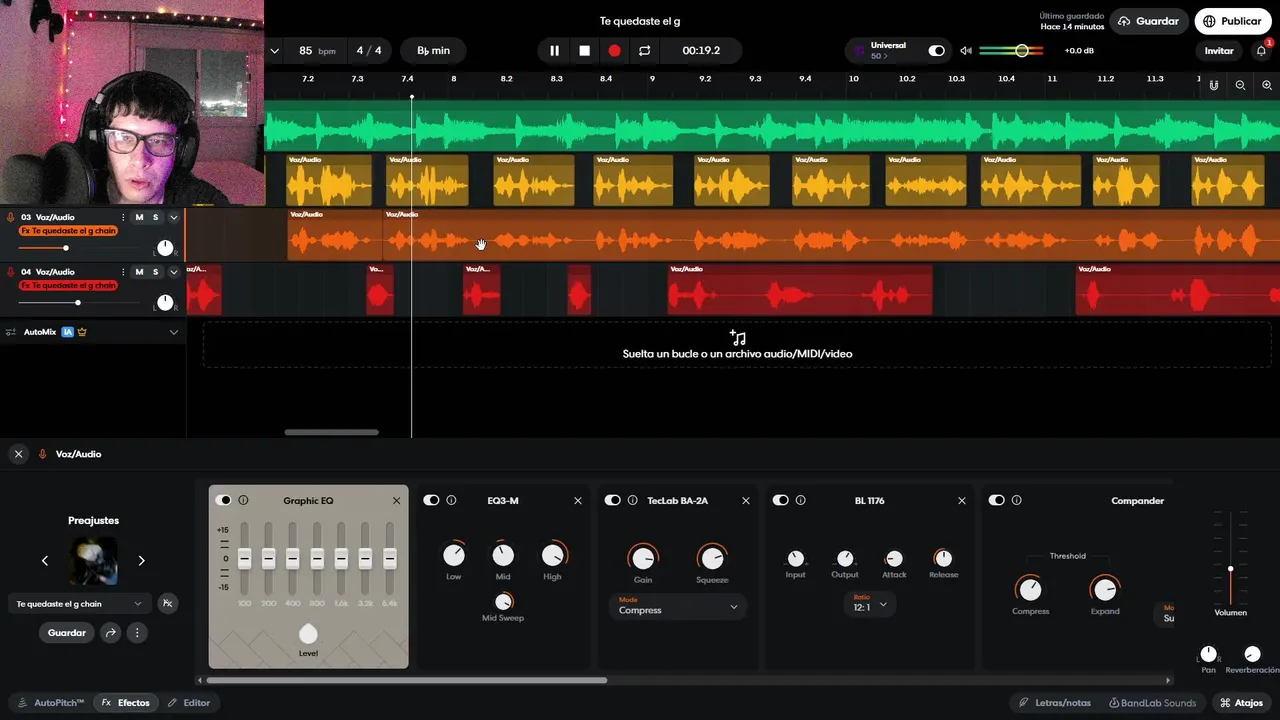
Task: Click the Fx chain label on track 04
Action: pos(68,286)
